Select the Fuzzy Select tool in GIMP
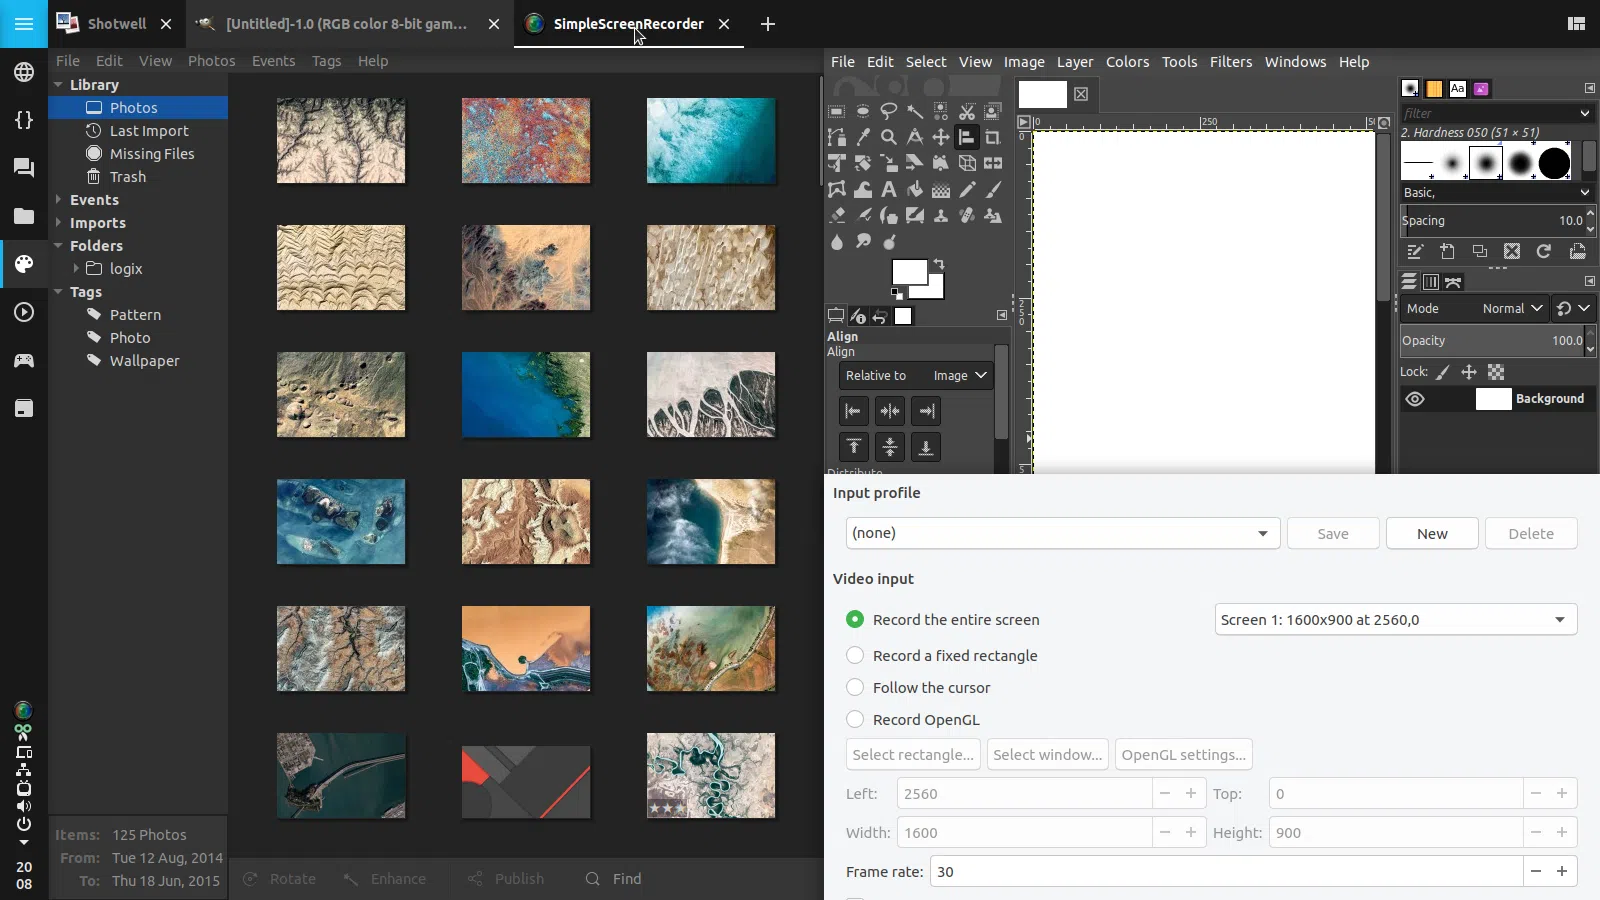 [x=915, y=112]
